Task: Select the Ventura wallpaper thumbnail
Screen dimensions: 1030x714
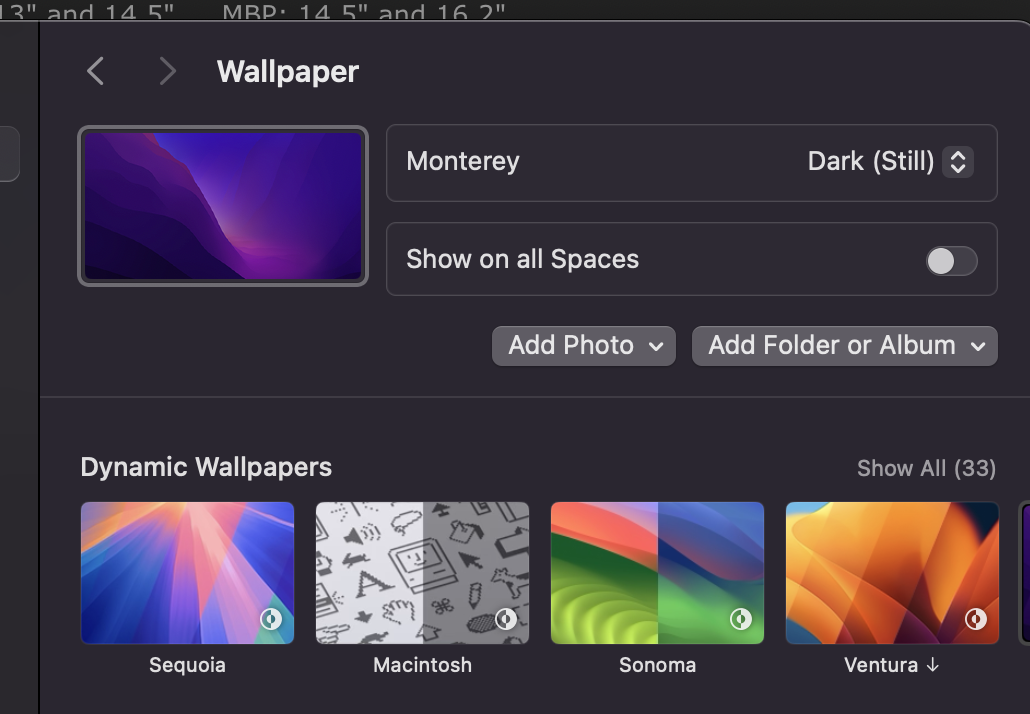Action: tap(892, 573)
